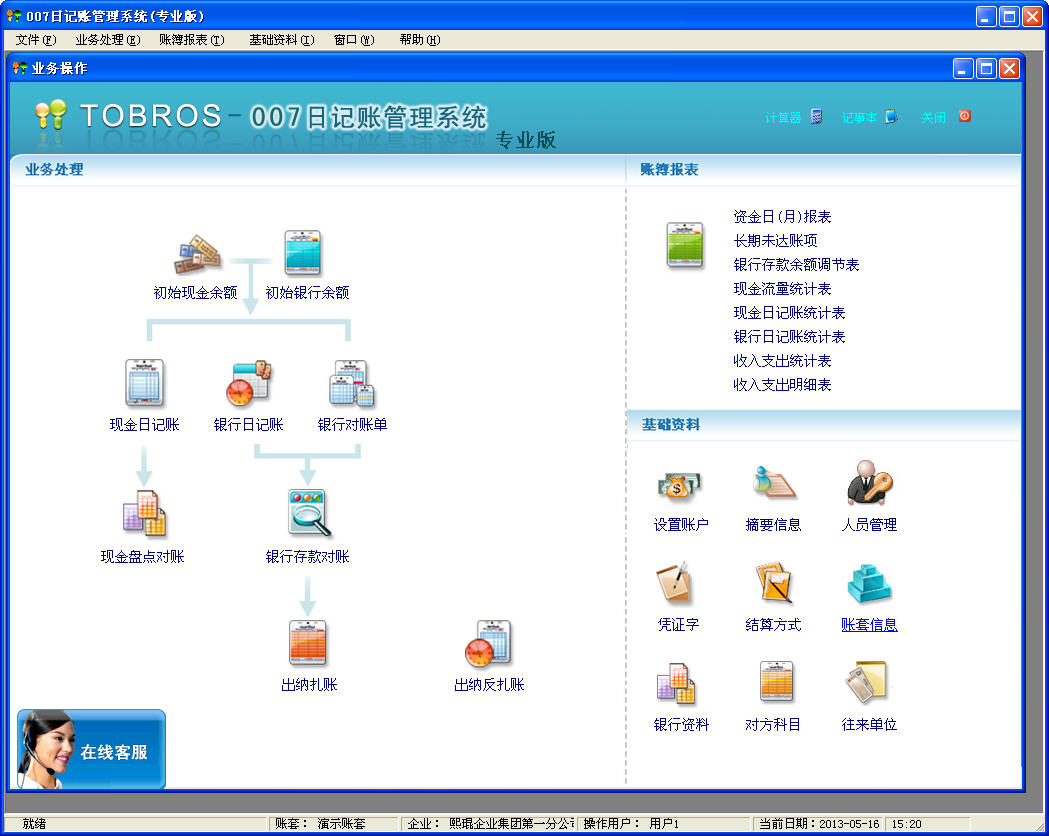Click the notepad icon in the header

click(x=891, y=117)
